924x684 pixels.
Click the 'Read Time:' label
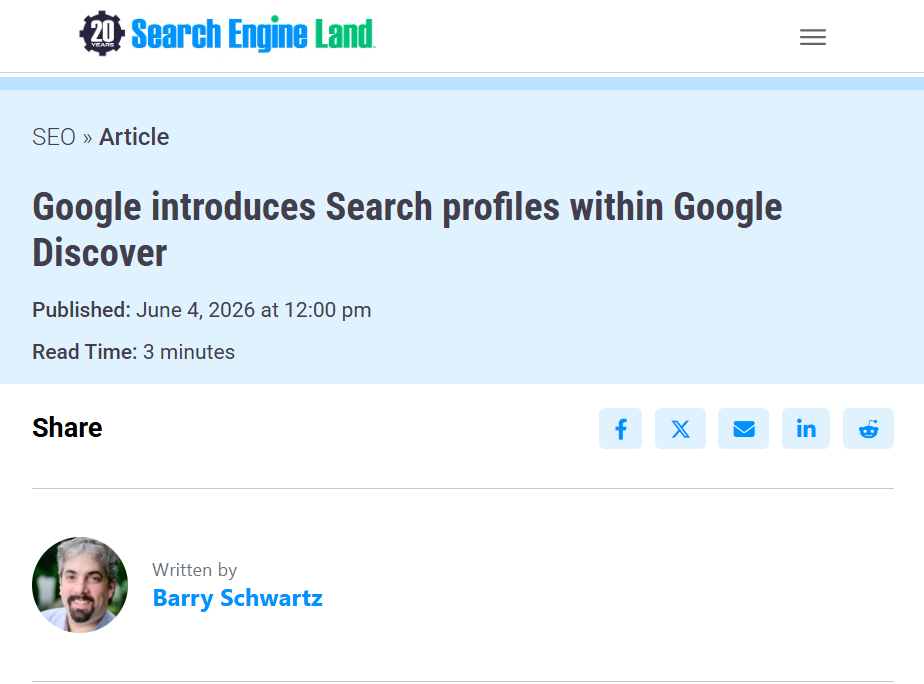(84, 352)
